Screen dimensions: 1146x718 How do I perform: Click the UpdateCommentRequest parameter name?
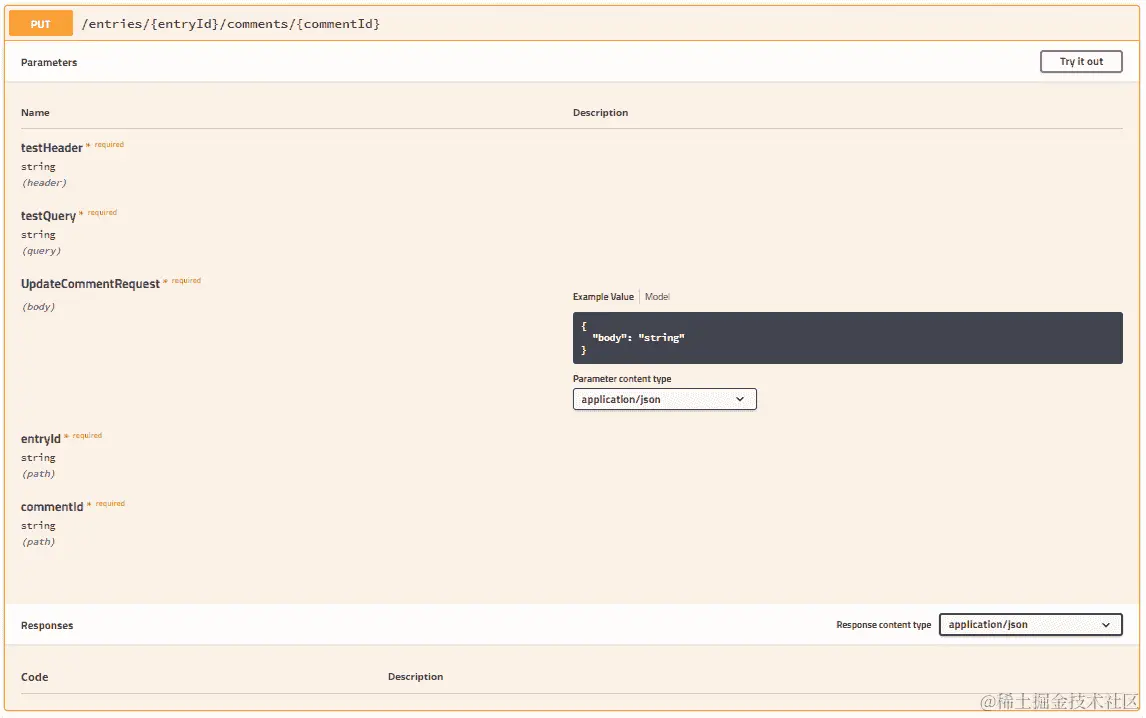pos(90,284)
